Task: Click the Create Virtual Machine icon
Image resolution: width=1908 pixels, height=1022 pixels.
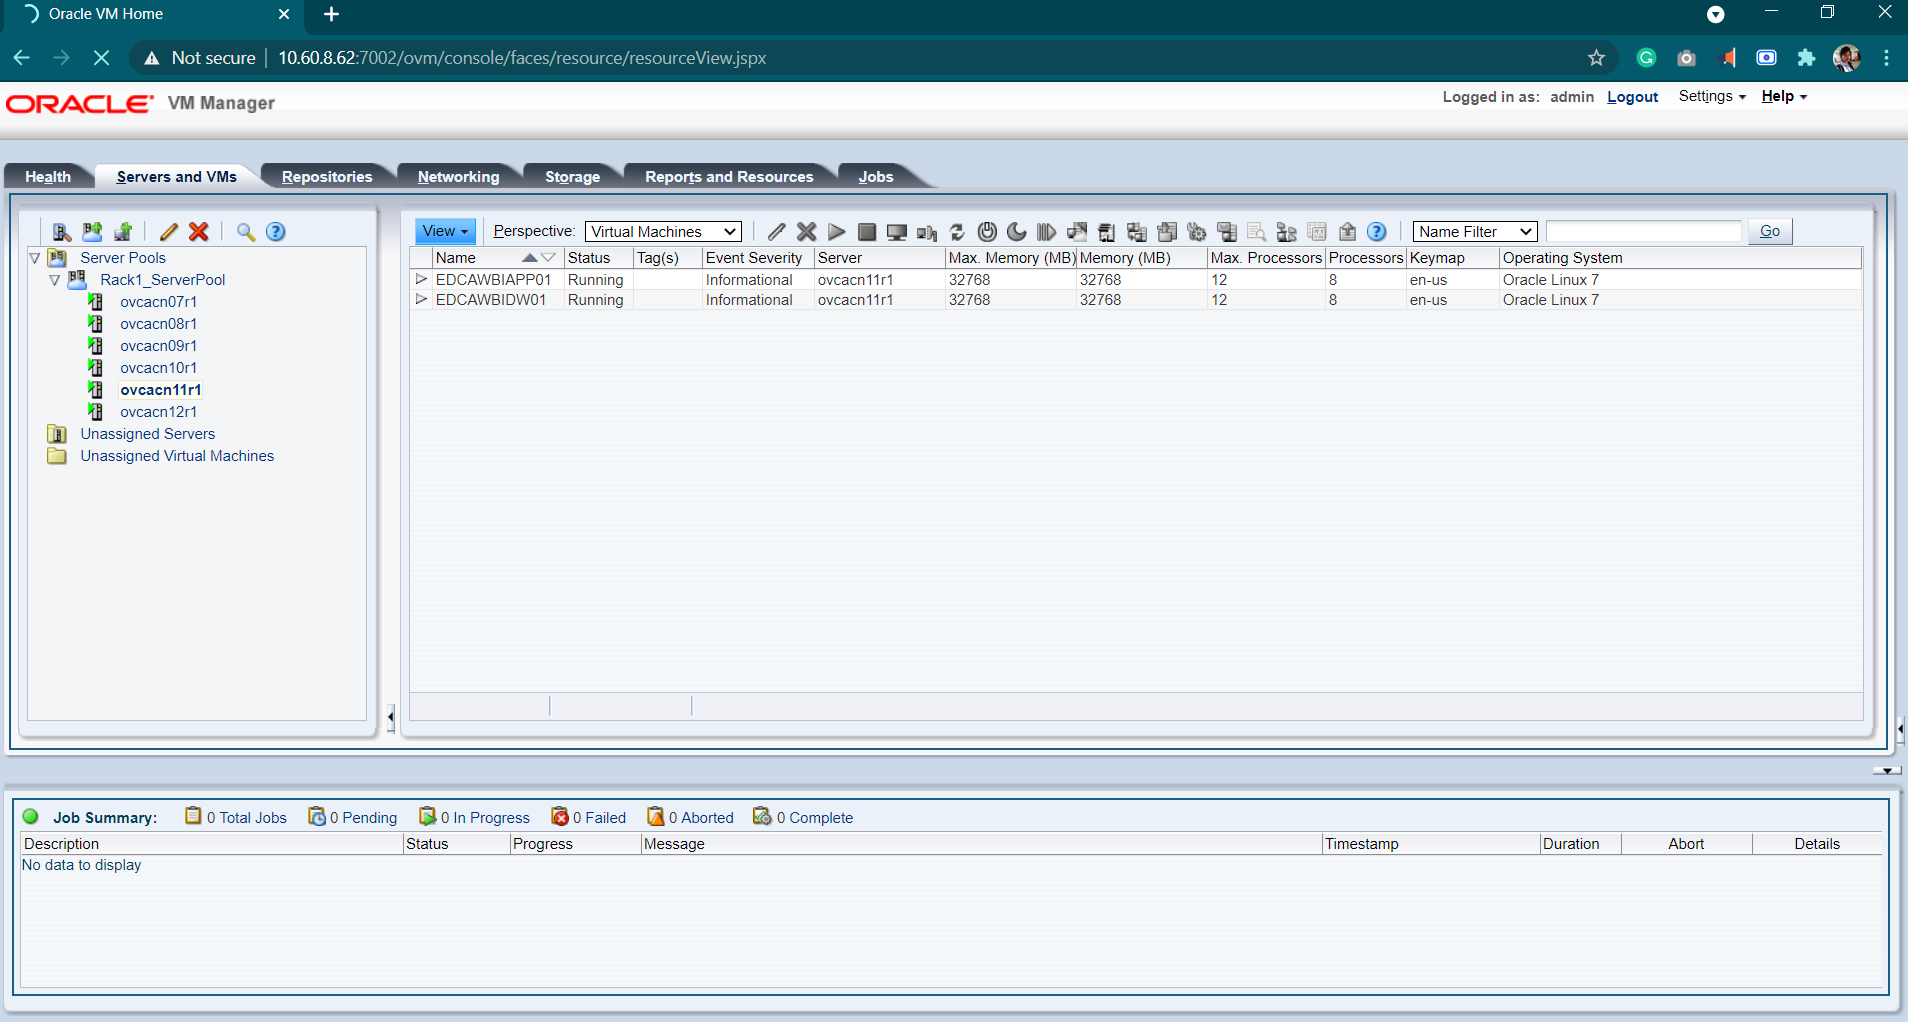Action: (123, 232)
